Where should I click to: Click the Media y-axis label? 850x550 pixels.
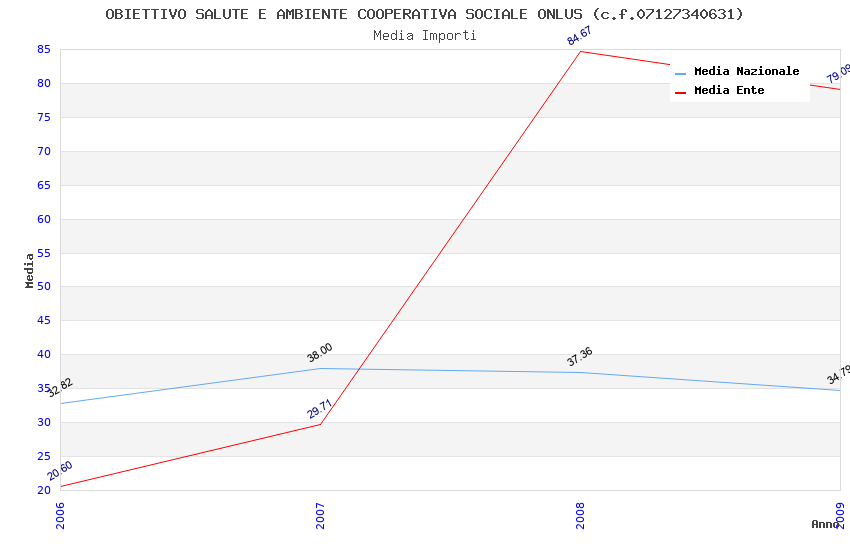(x=29, y=270)
